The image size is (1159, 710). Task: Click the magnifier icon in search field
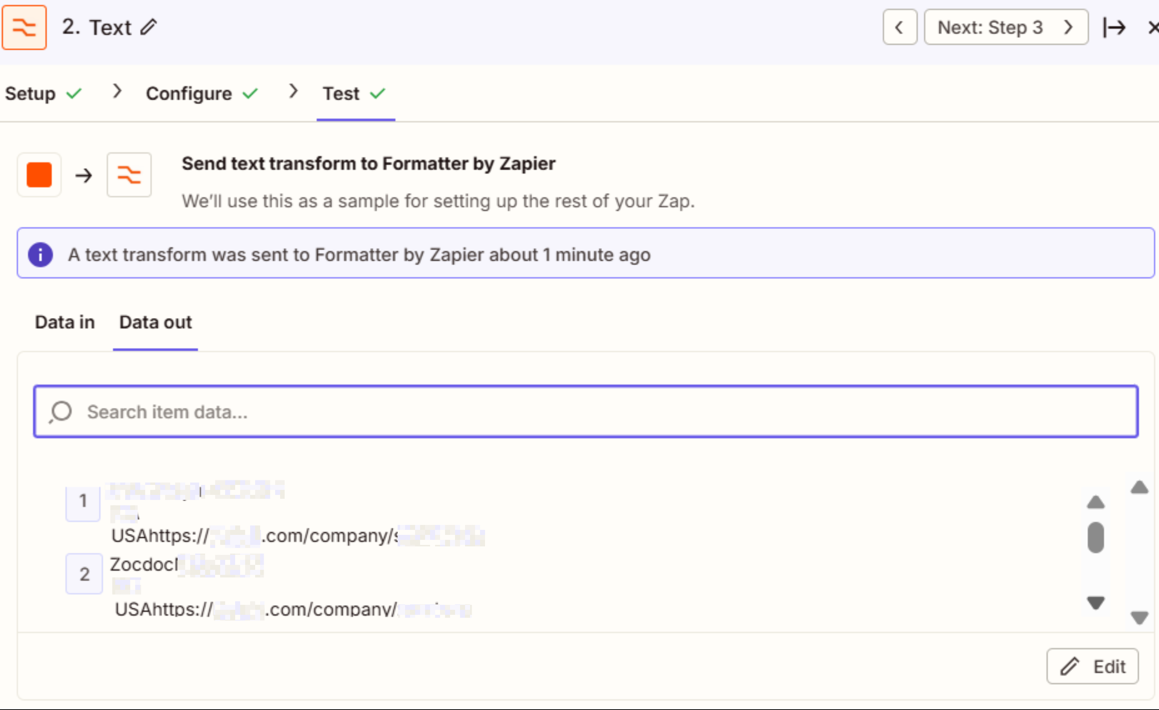coord(61,412)
